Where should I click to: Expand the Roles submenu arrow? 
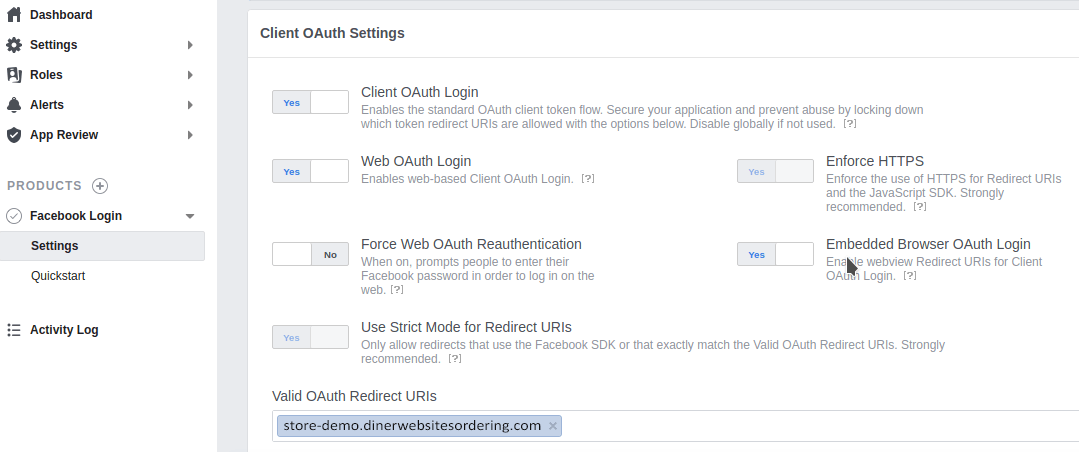coord(190,75)
